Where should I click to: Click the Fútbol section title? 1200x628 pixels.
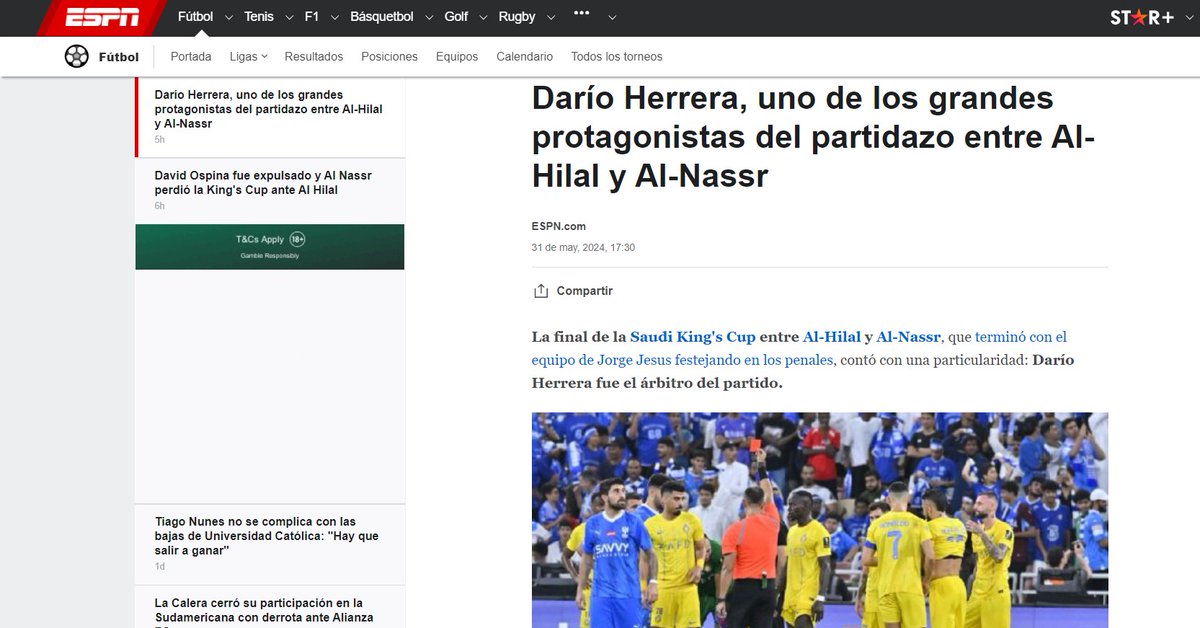(x=118, y=57)
